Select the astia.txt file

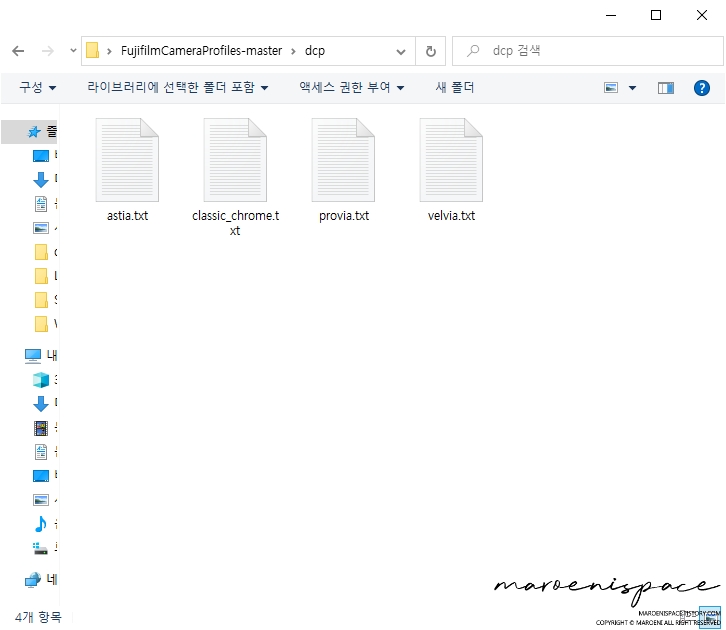[x=127, y=170]
